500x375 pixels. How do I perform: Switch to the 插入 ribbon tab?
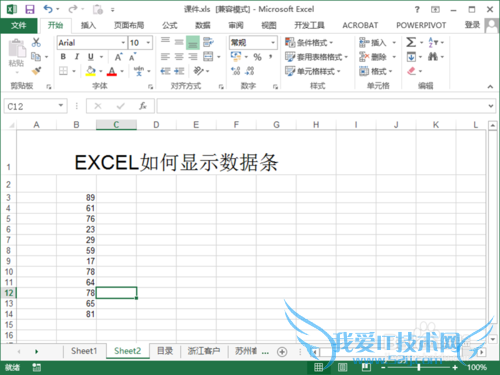click(88, 25)
